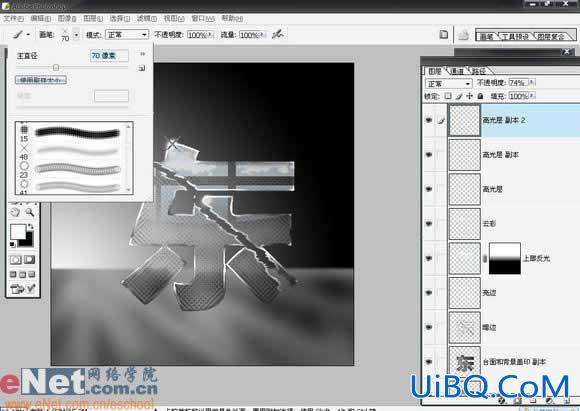Image resolution: width=580 pixels, height=411 pixels.
Task: Open the 图像 menu
Action: [67, 18]
